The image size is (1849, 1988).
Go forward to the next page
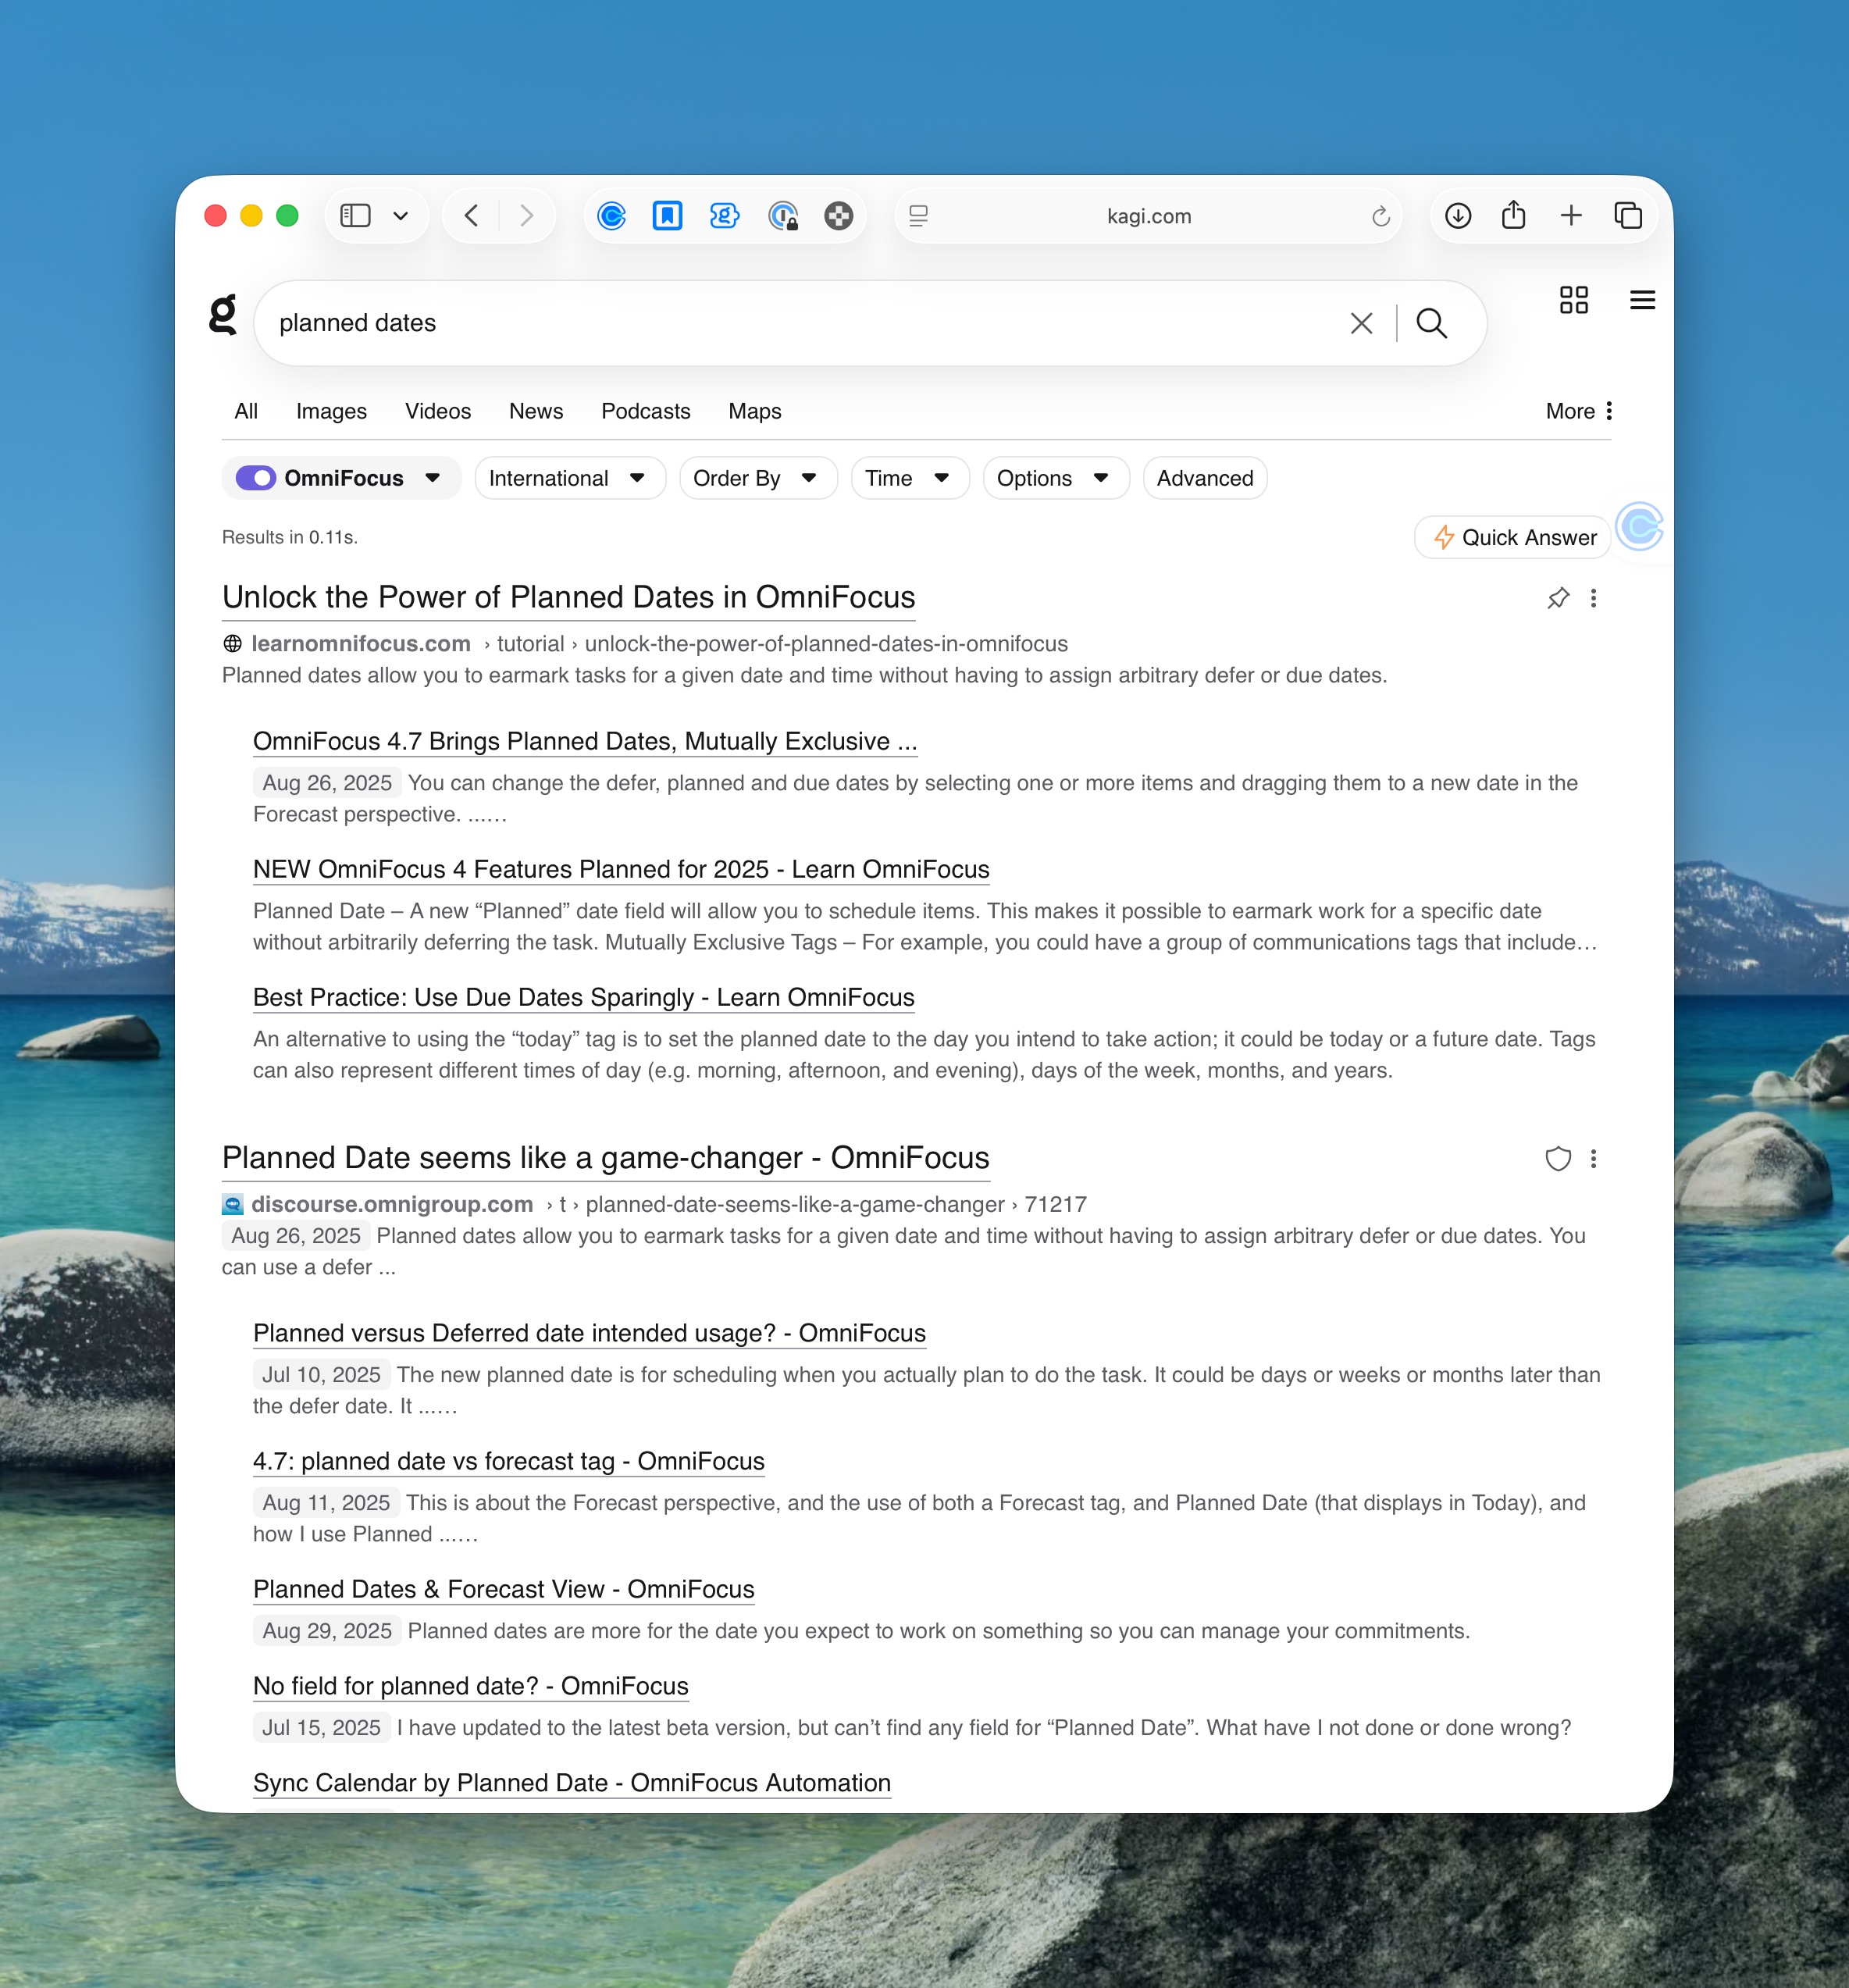point(526,215)
